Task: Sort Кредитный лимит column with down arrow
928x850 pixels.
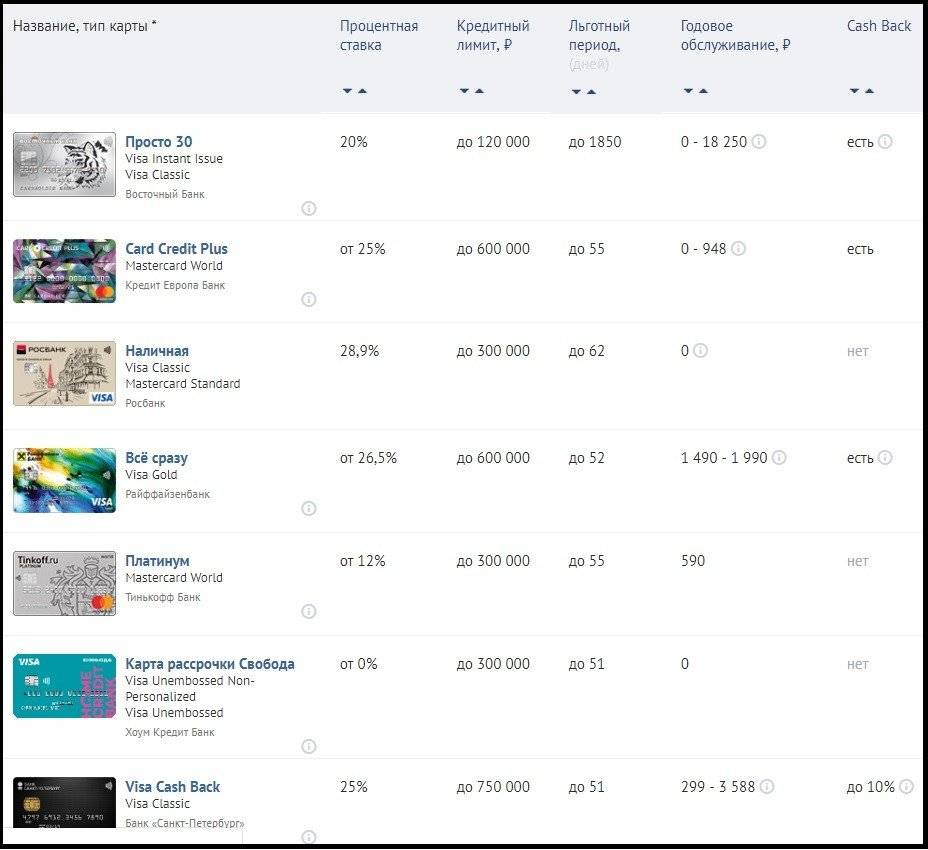Action: click(464, 91)
